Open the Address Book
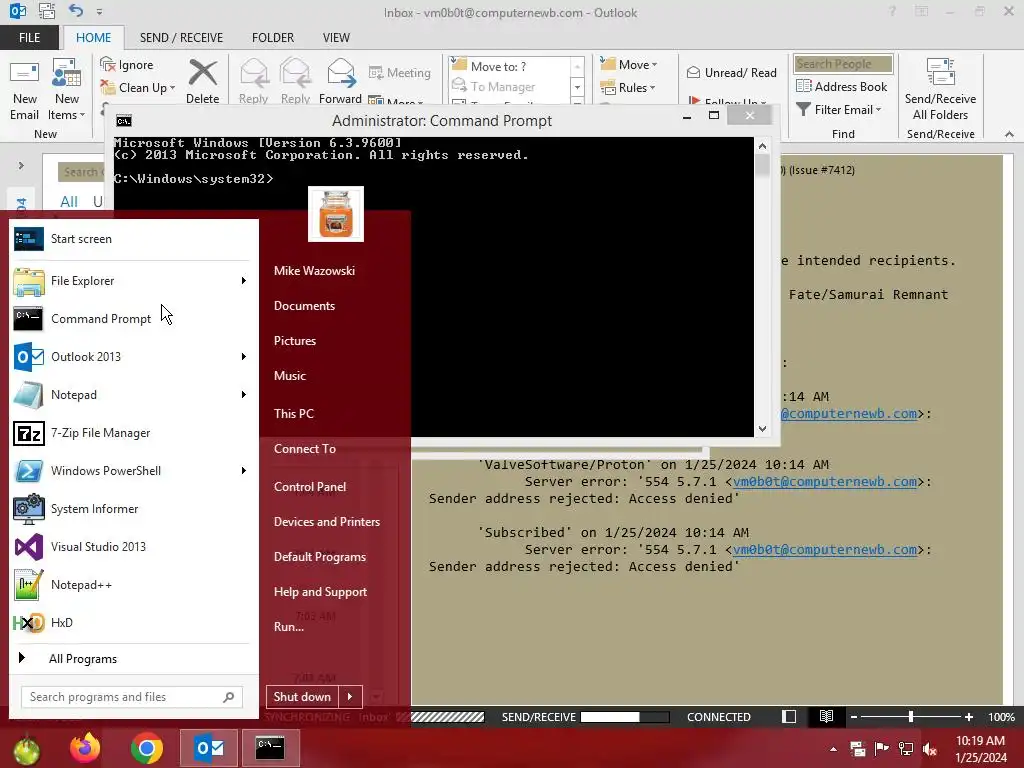The image size is (1024, 768). 842,86
